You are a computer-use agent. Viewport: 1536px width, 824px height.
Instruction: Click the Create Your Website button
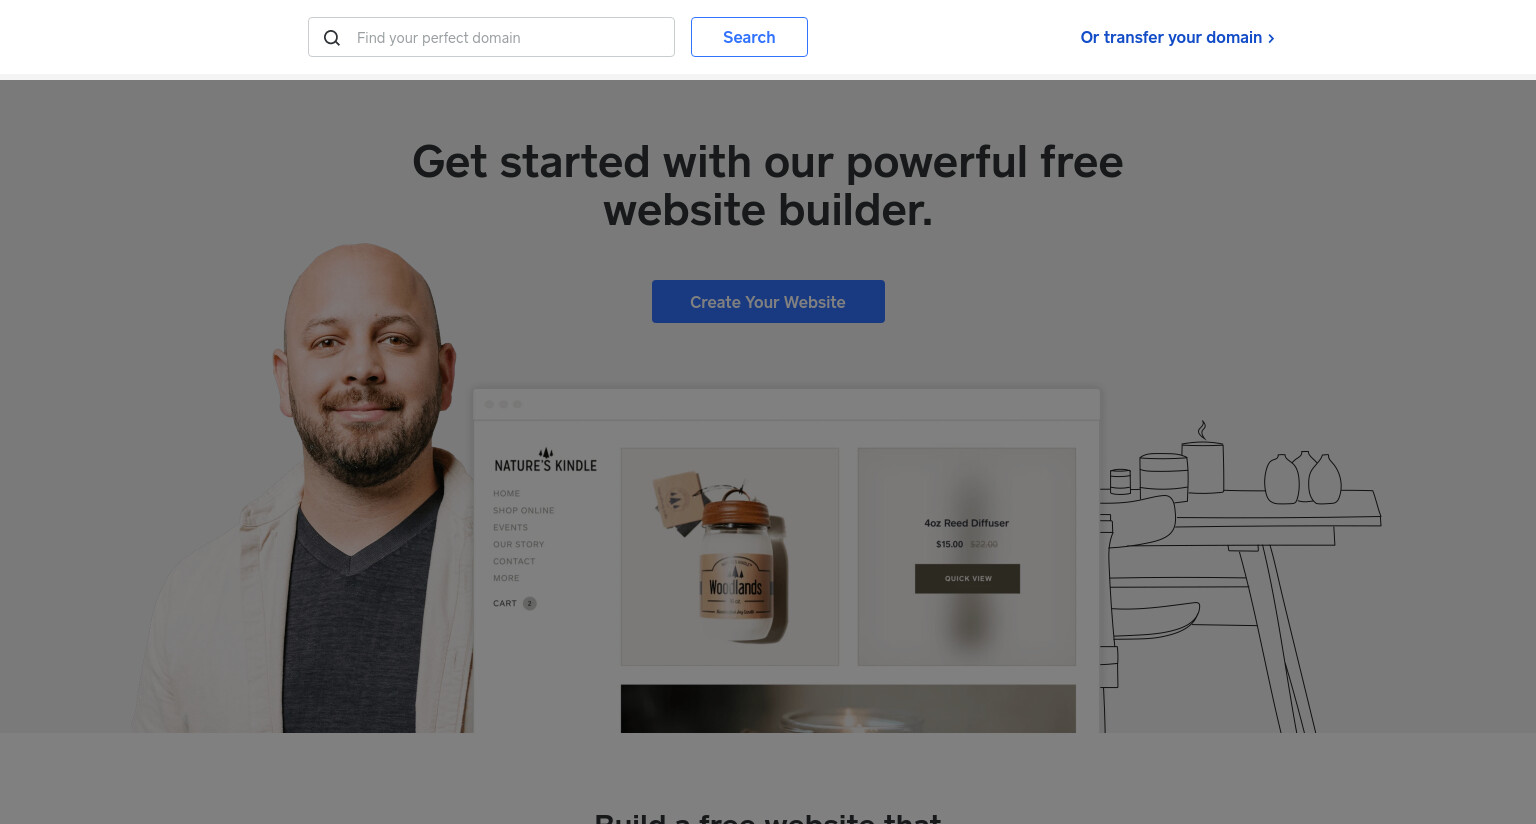point(768,301)
